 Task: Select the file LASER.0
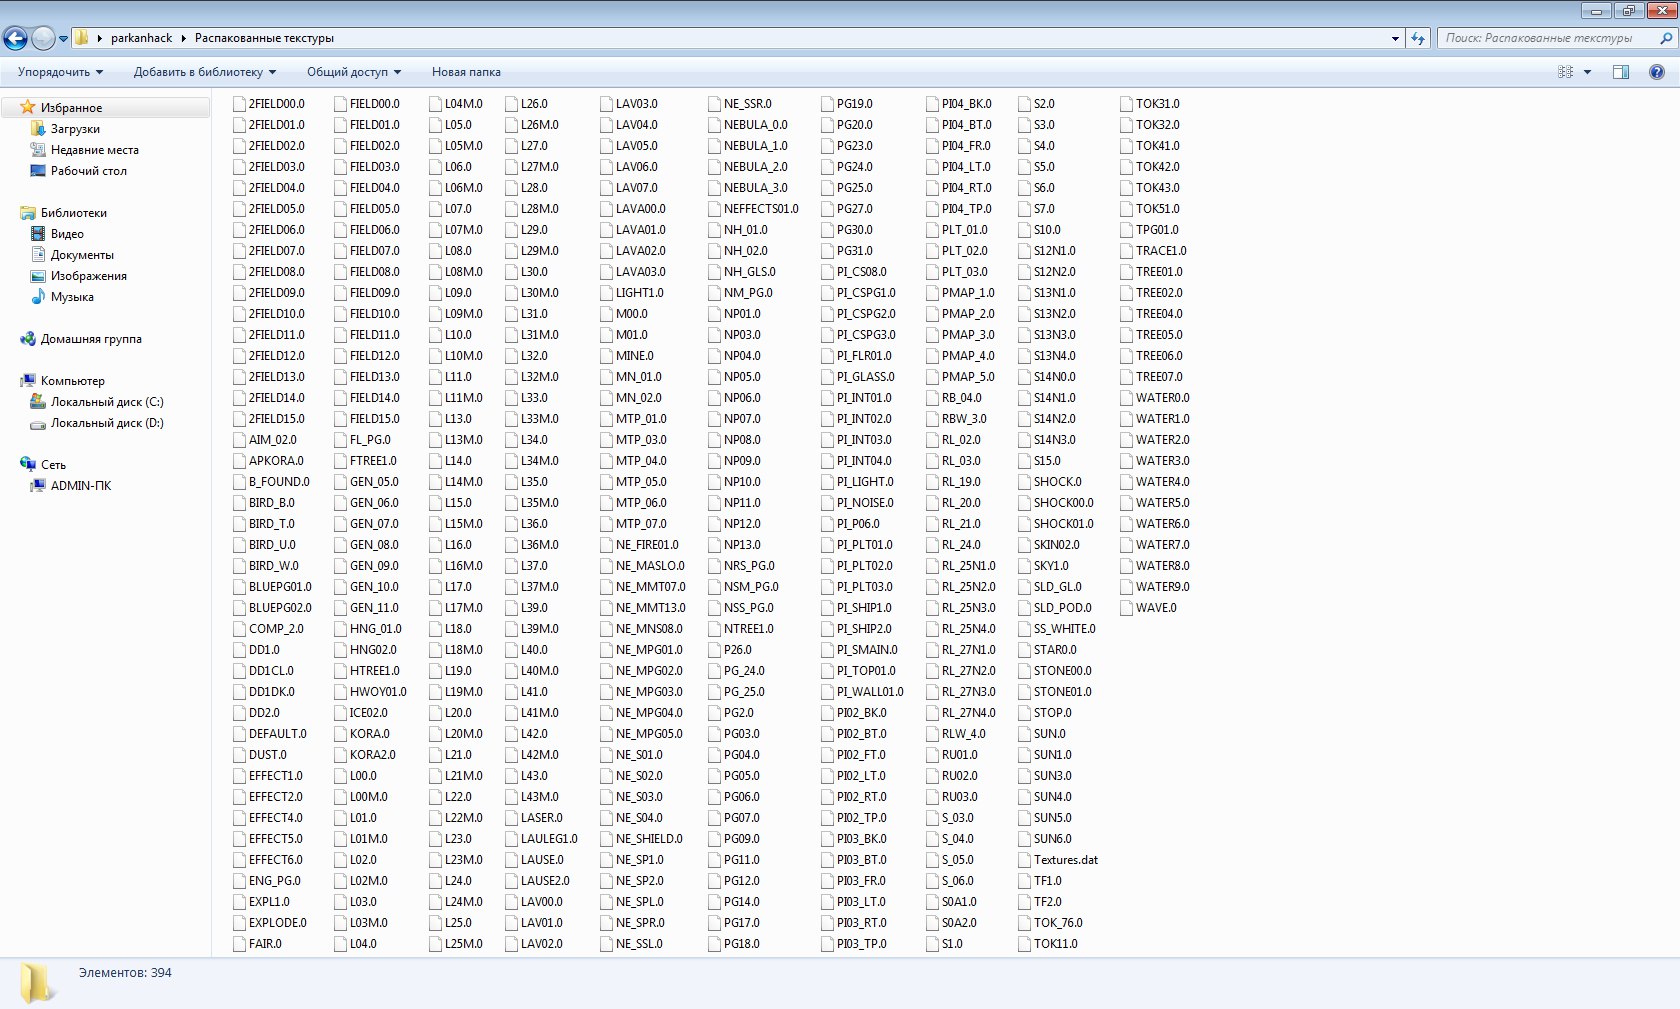click(x=533, y=818)
